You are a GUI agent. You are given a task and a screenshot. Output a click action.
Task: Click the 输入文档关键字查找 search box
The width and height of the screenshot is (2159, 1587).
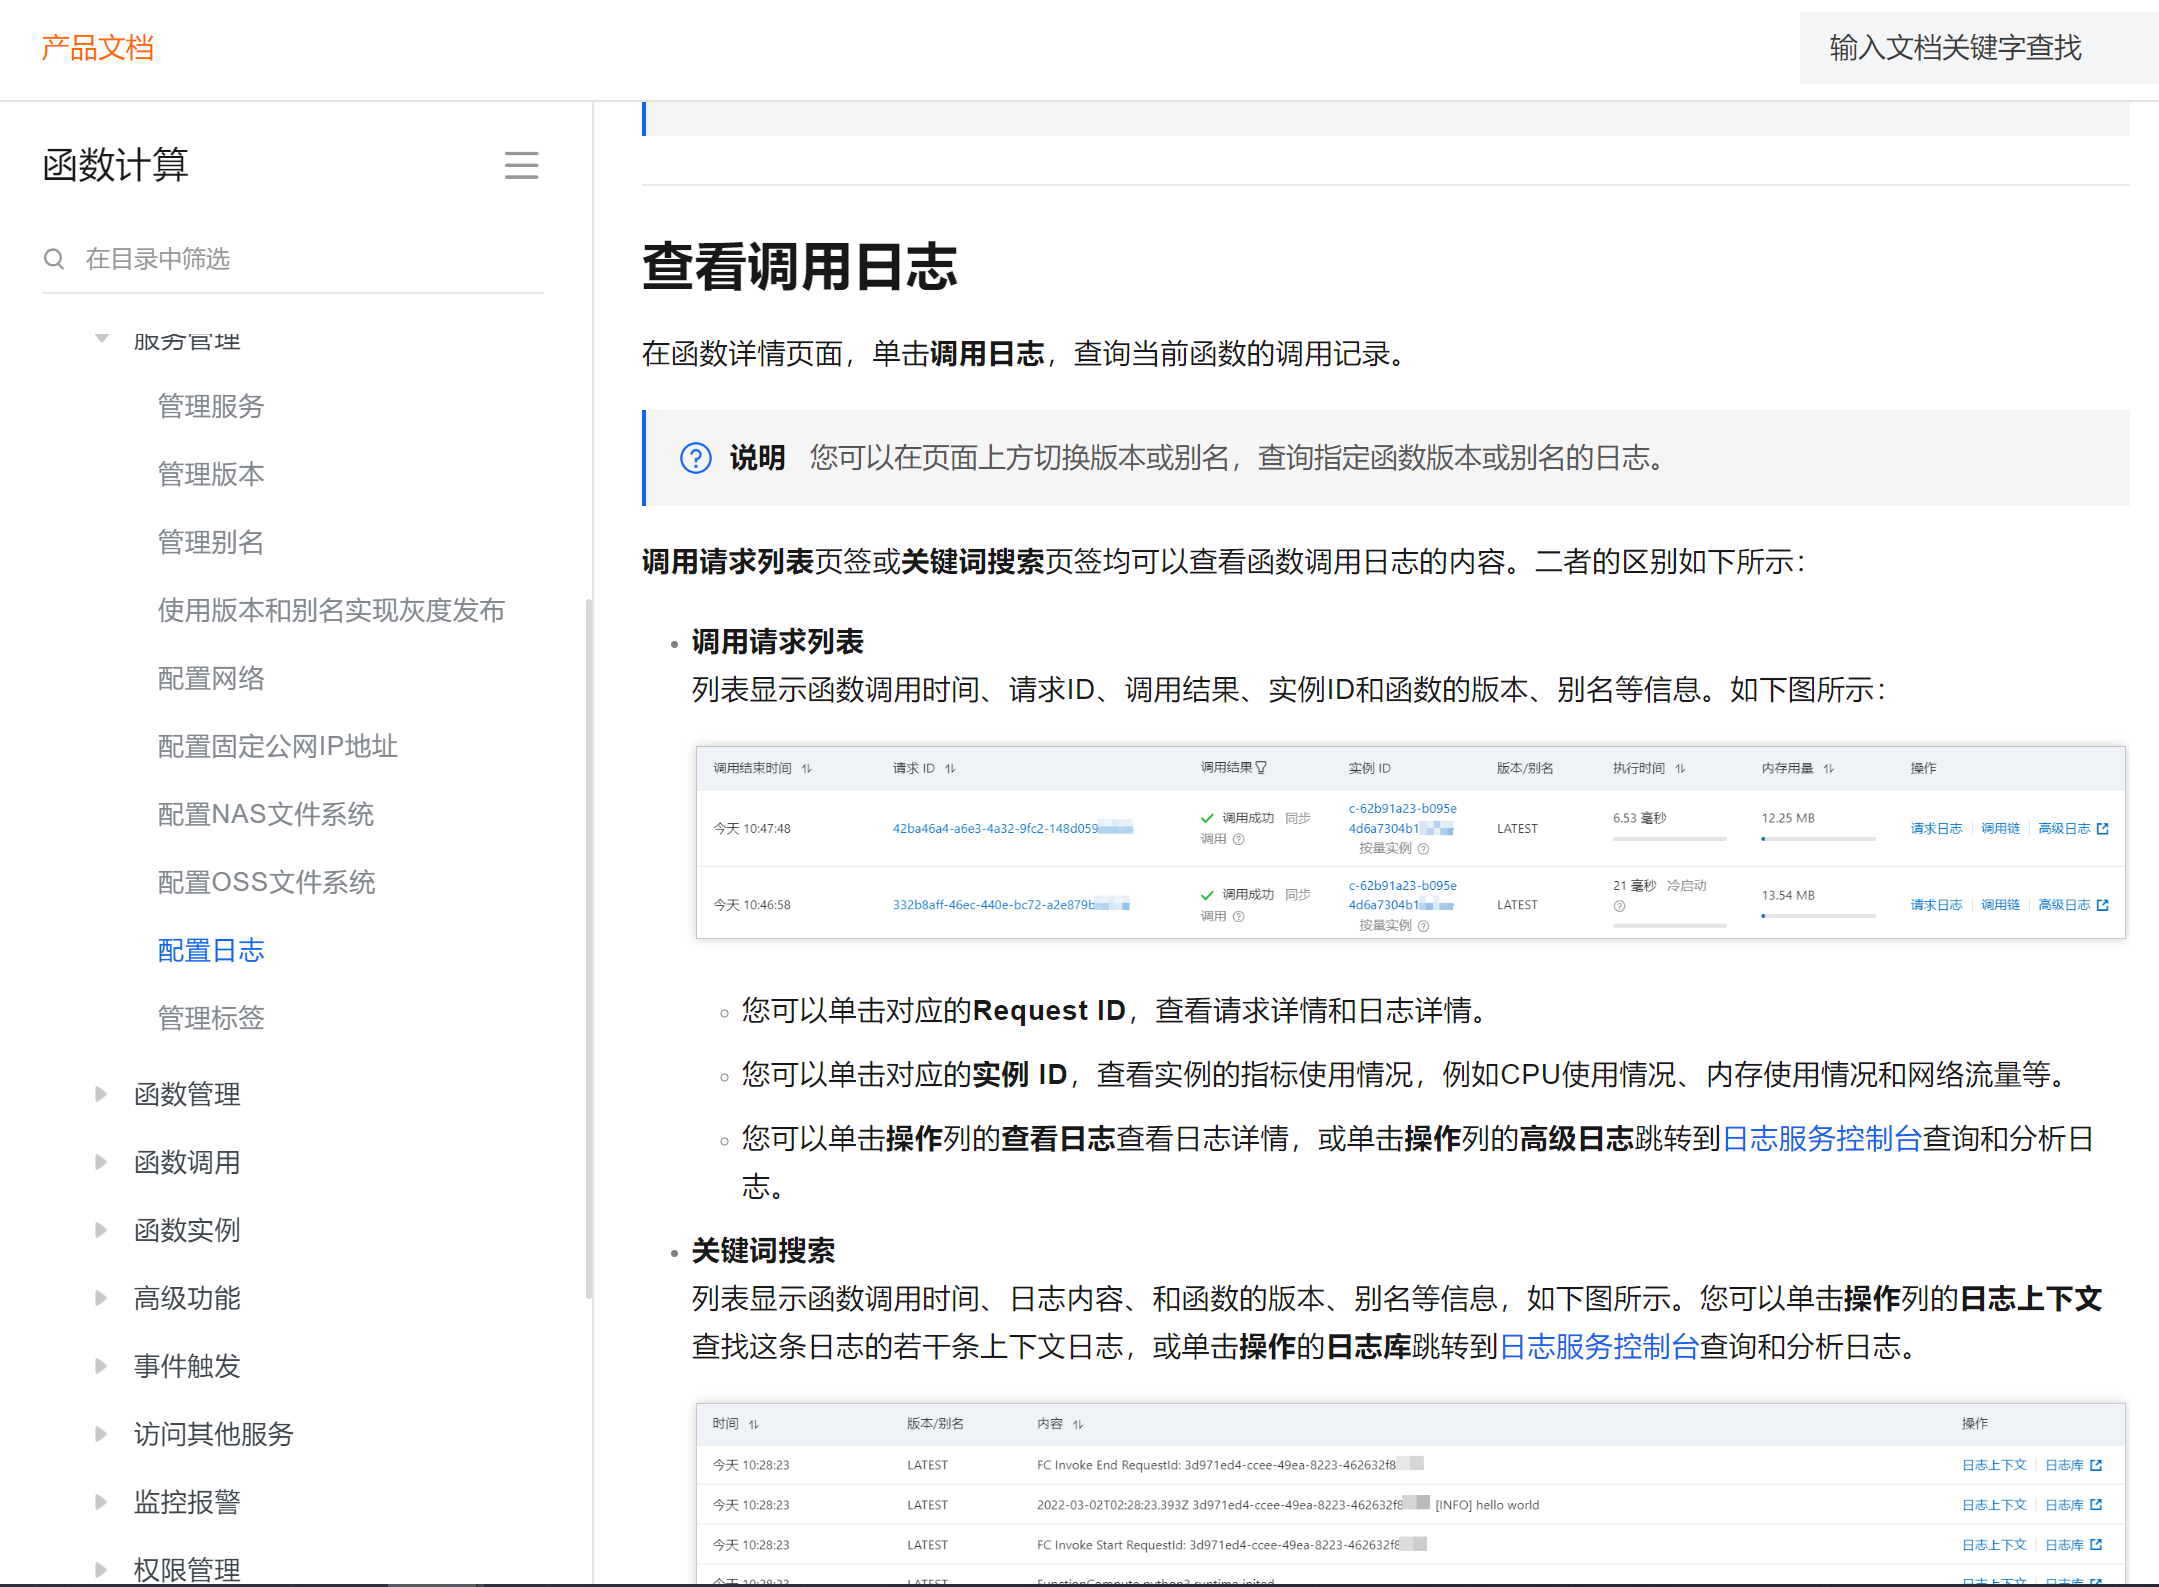pos(1978,47)
